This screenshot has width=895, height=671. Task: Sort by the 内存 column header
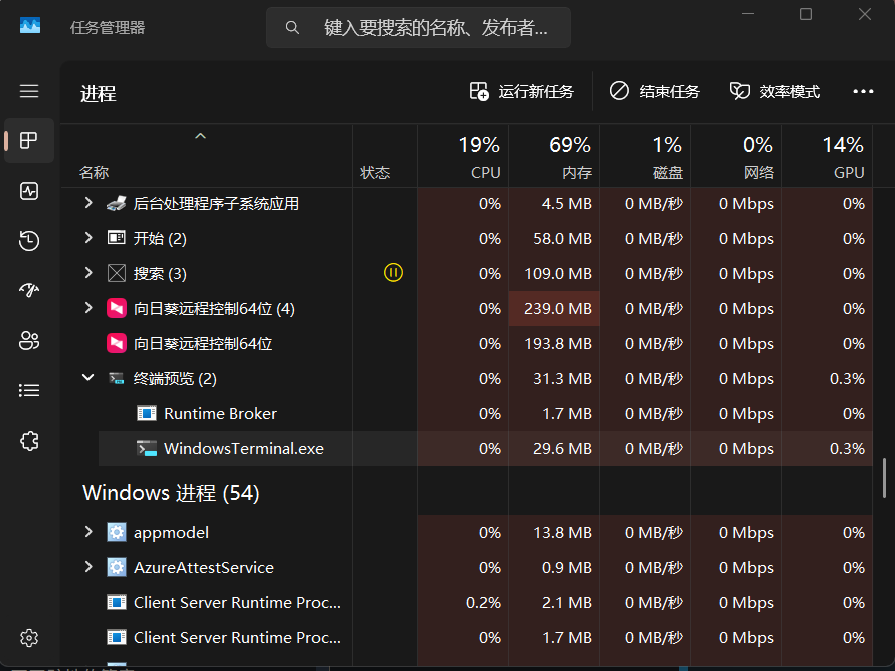click(554, 156)
